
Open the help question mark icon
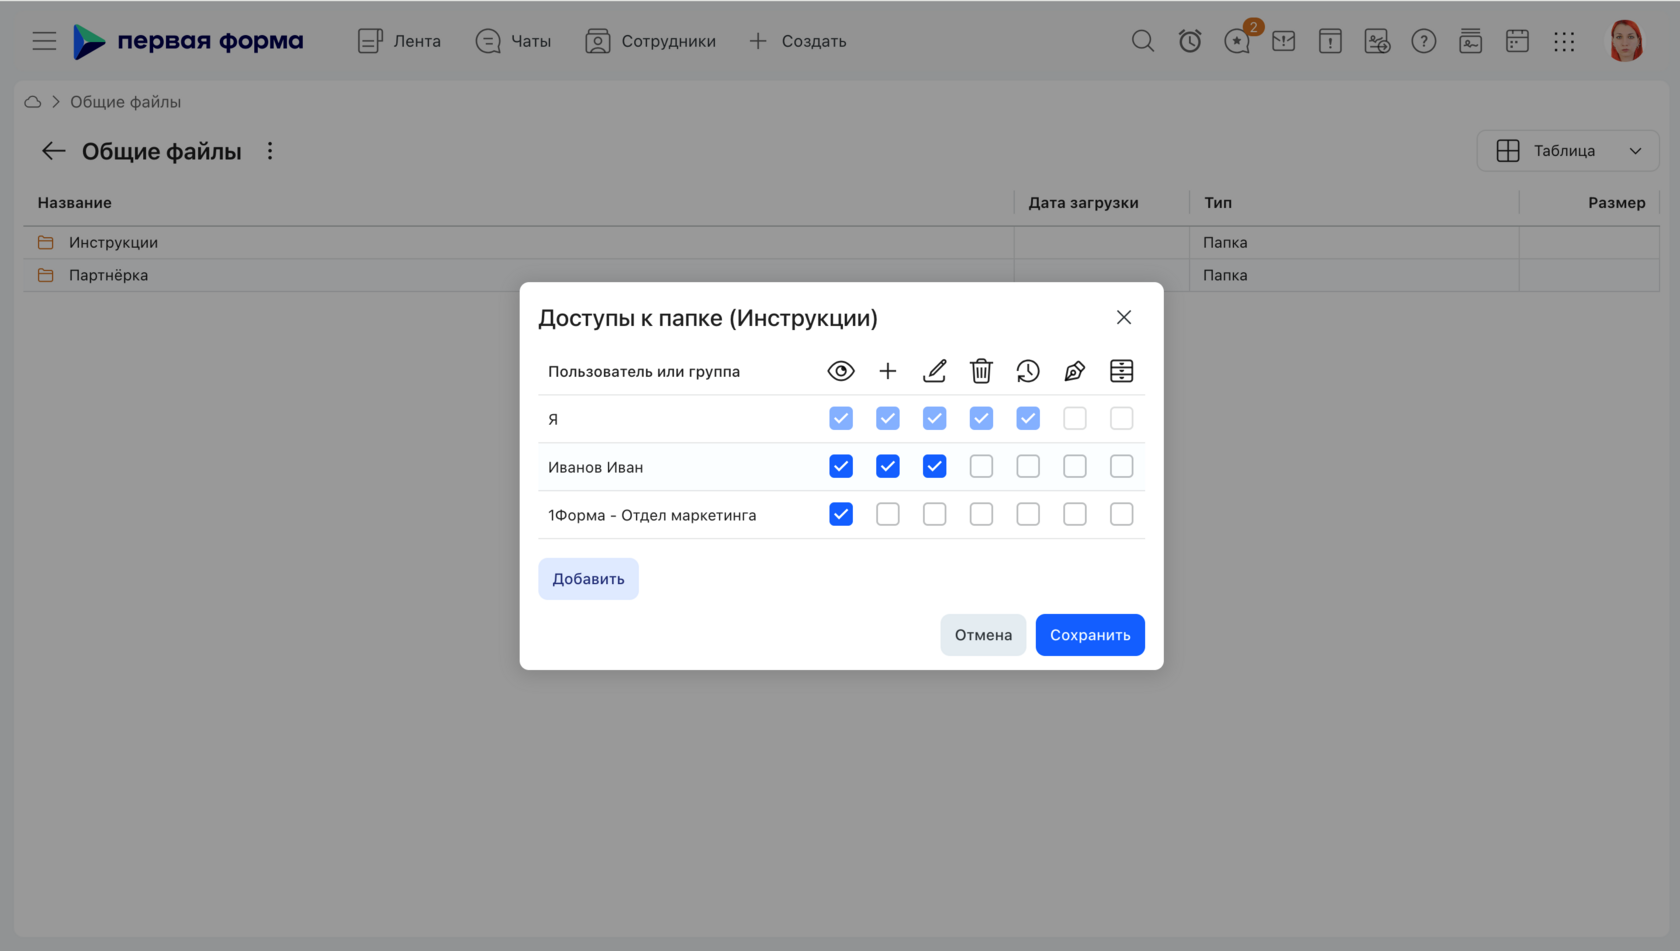point(1424,41)
